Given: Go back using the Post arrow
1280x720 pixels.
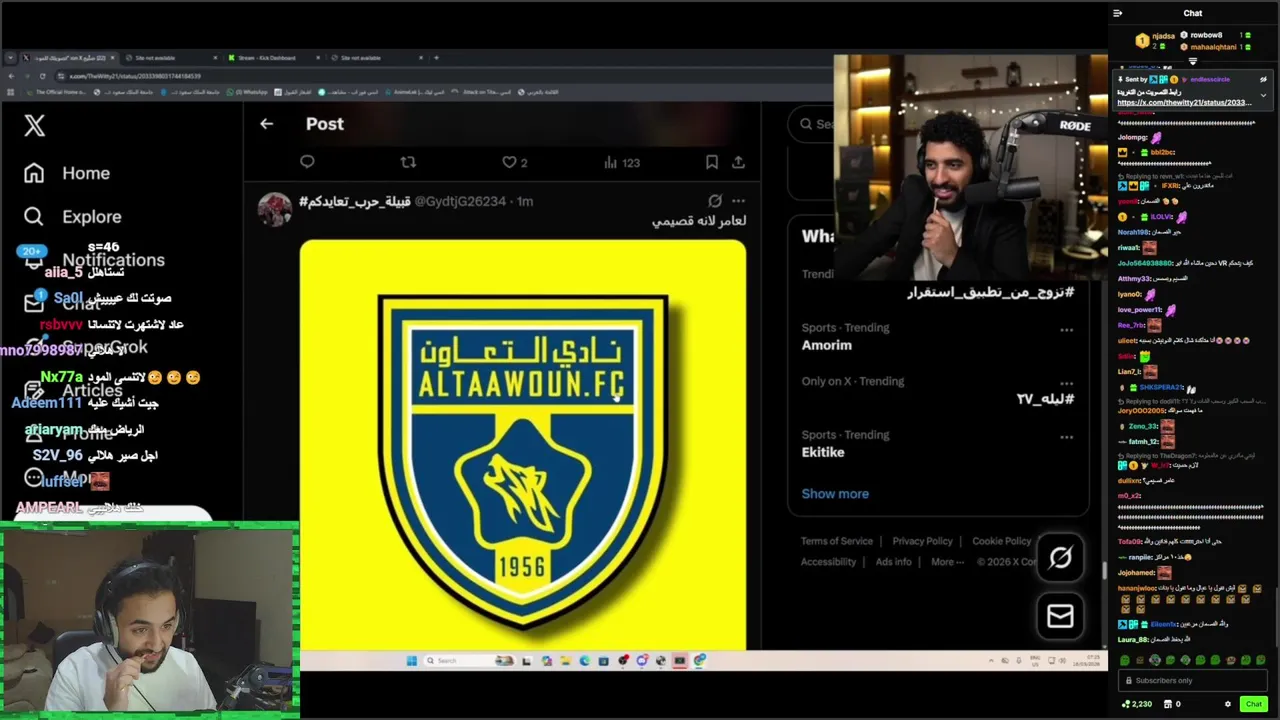Looking at the screenshot, I should coord(266,124).
